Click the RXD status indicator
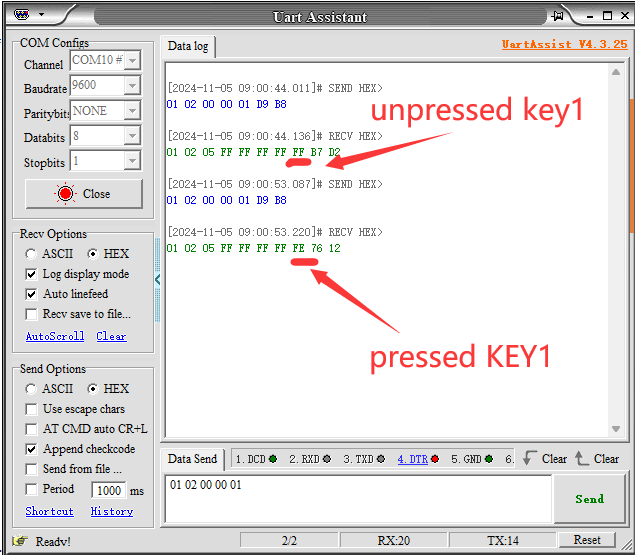The width and height of the screenshot is (635, 555). (310, 459)
